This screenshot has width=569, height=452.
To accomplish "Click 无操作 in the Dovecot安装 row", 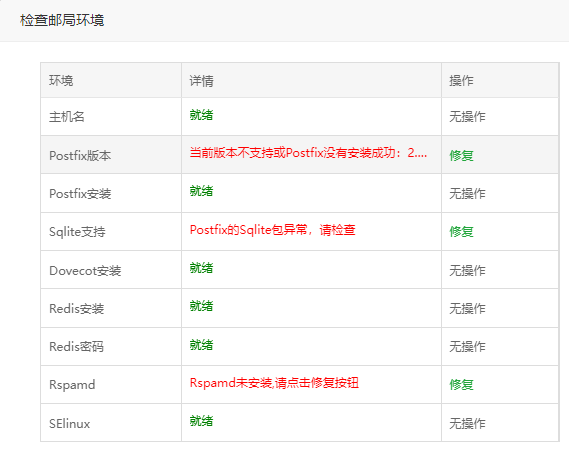I will click(x=467, y=270).
